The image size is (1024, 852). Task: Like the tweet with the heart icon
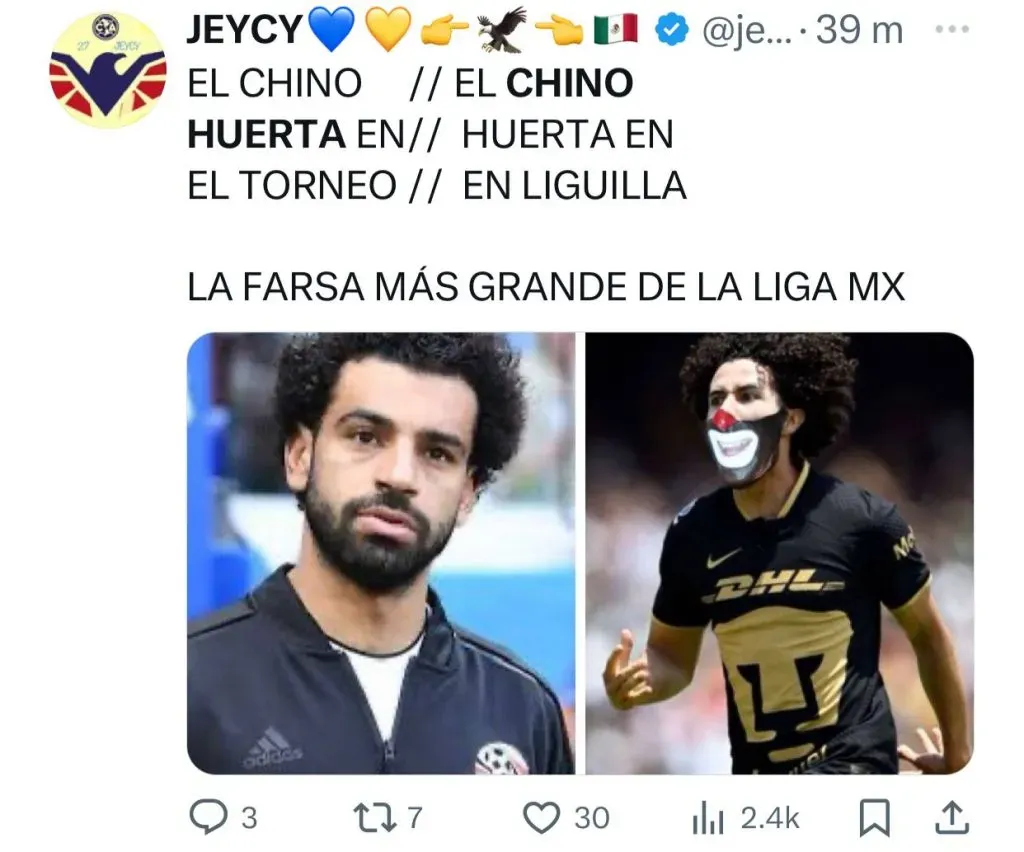pos(541,817)
